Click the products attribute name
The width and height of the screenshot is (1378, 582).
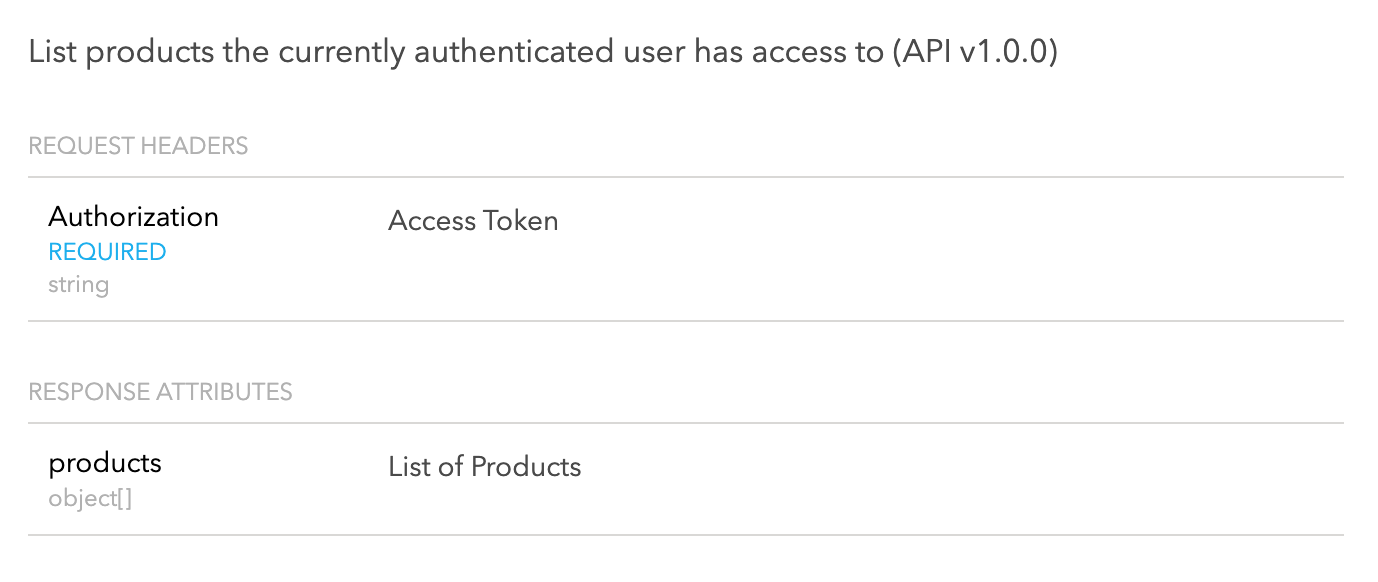(105, 463)
